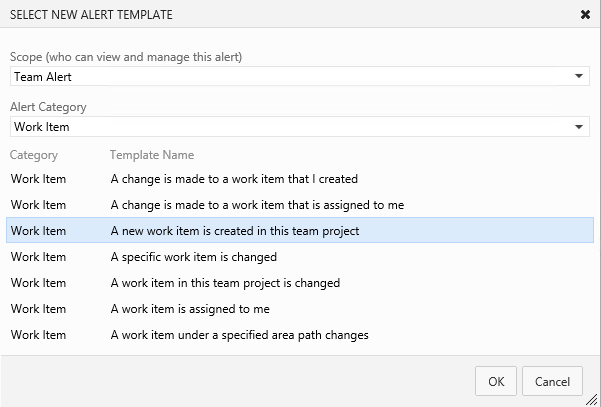Sort by the Category column header

coord(34,155)
